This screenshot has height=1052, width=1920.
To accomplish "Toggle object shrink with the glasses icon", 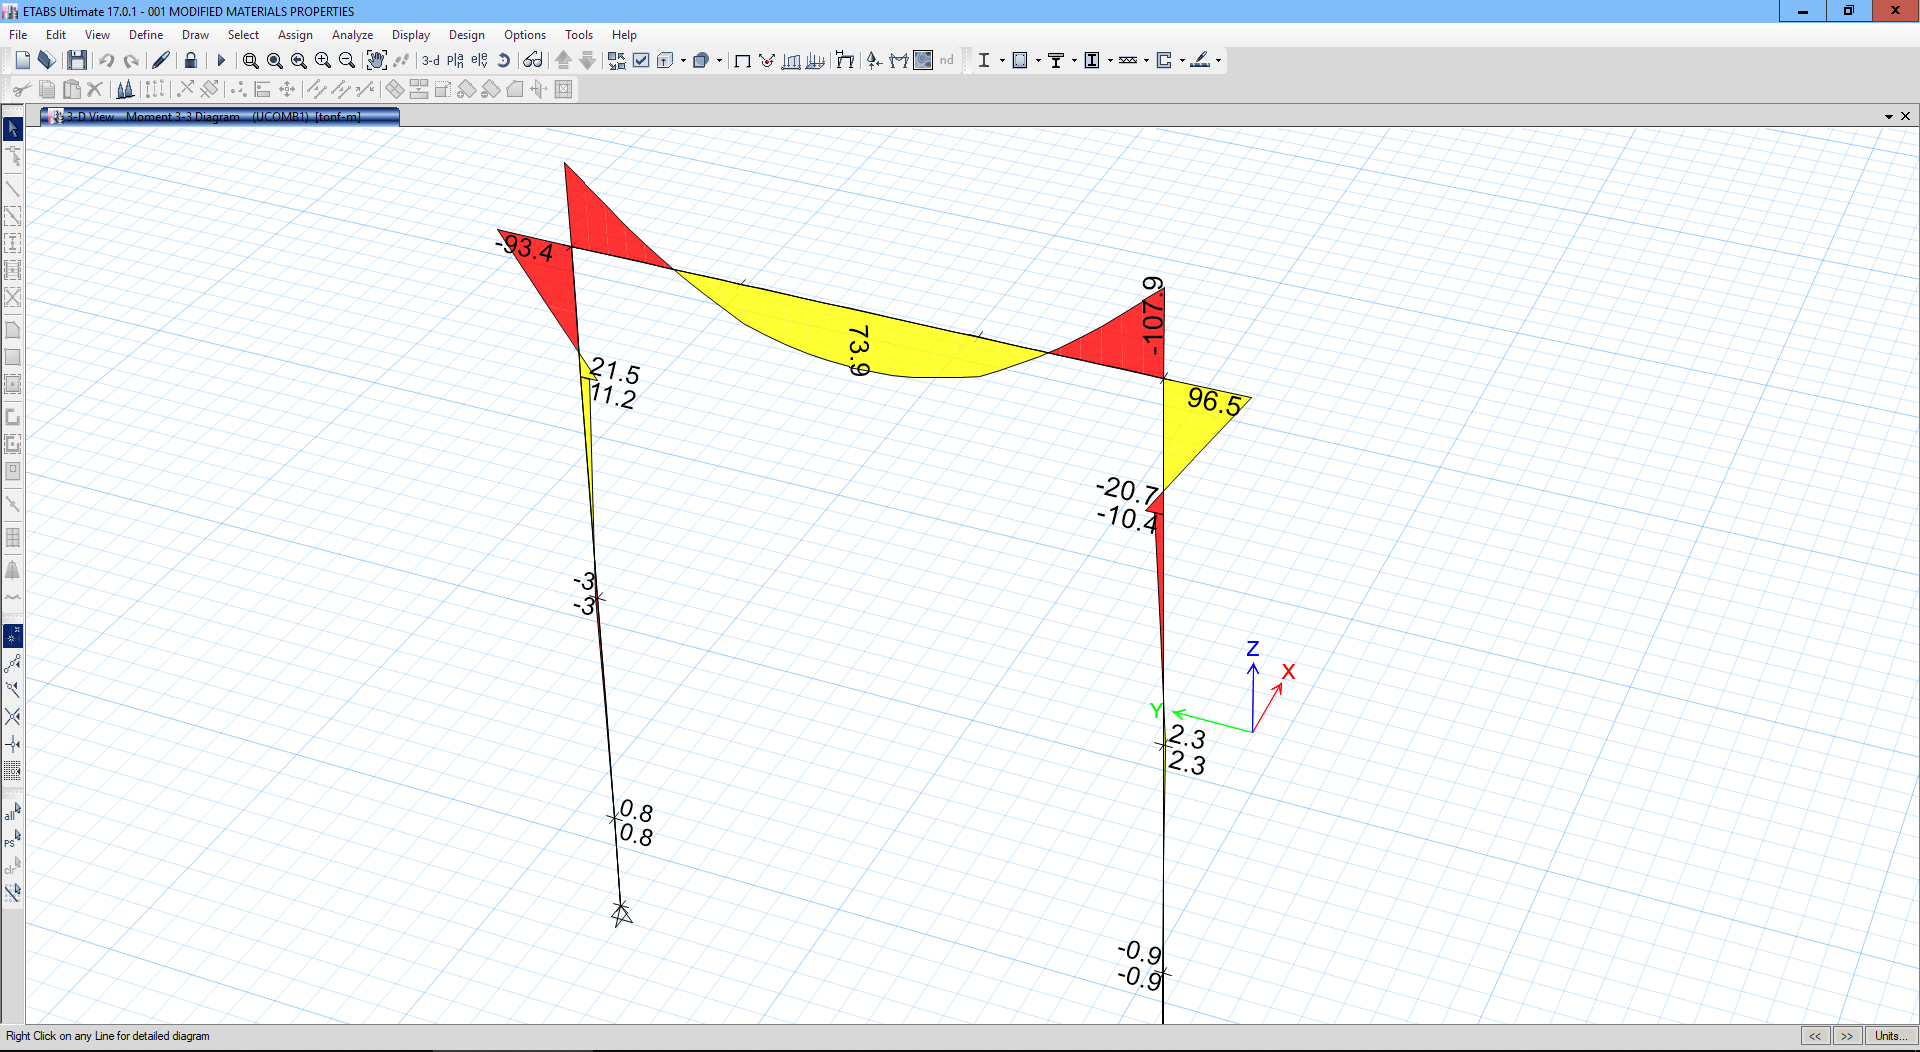I will coord(532,60).
